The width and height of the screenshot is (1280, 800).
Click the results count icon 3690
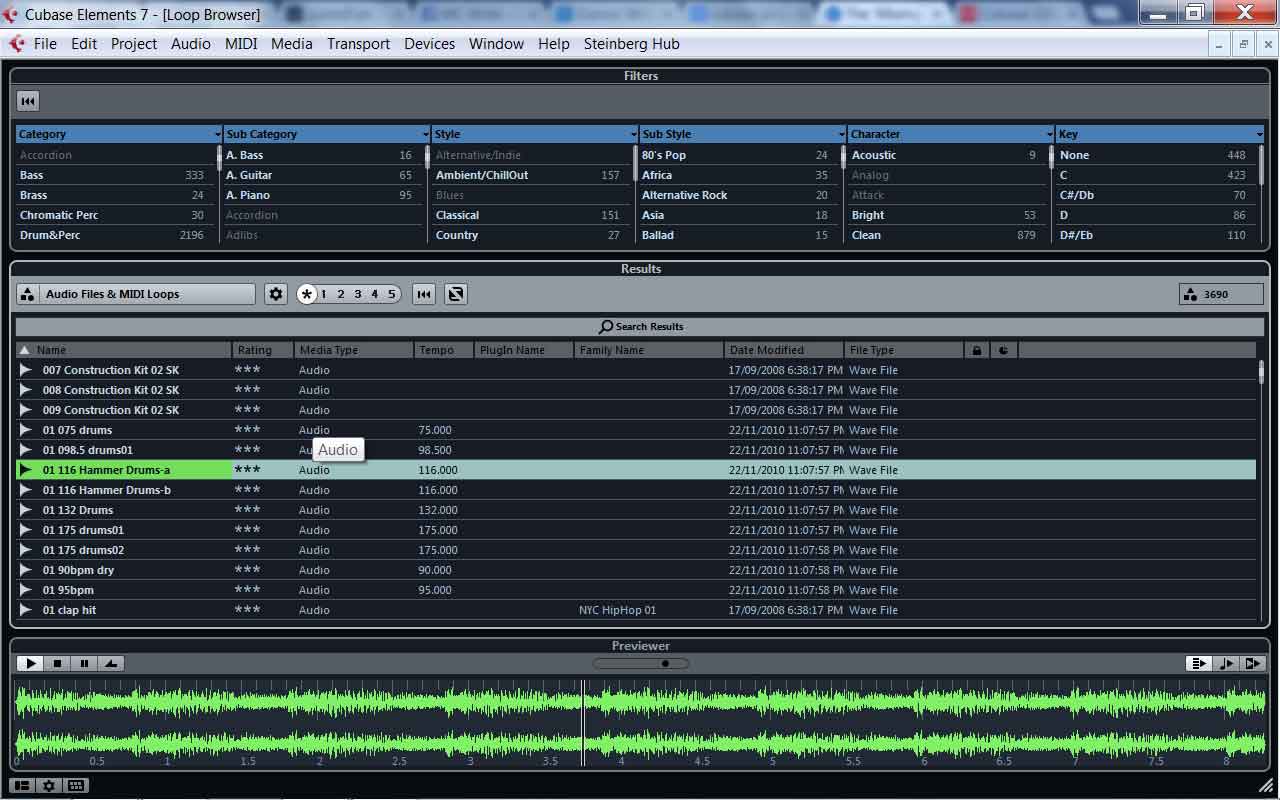(1190, 294)
